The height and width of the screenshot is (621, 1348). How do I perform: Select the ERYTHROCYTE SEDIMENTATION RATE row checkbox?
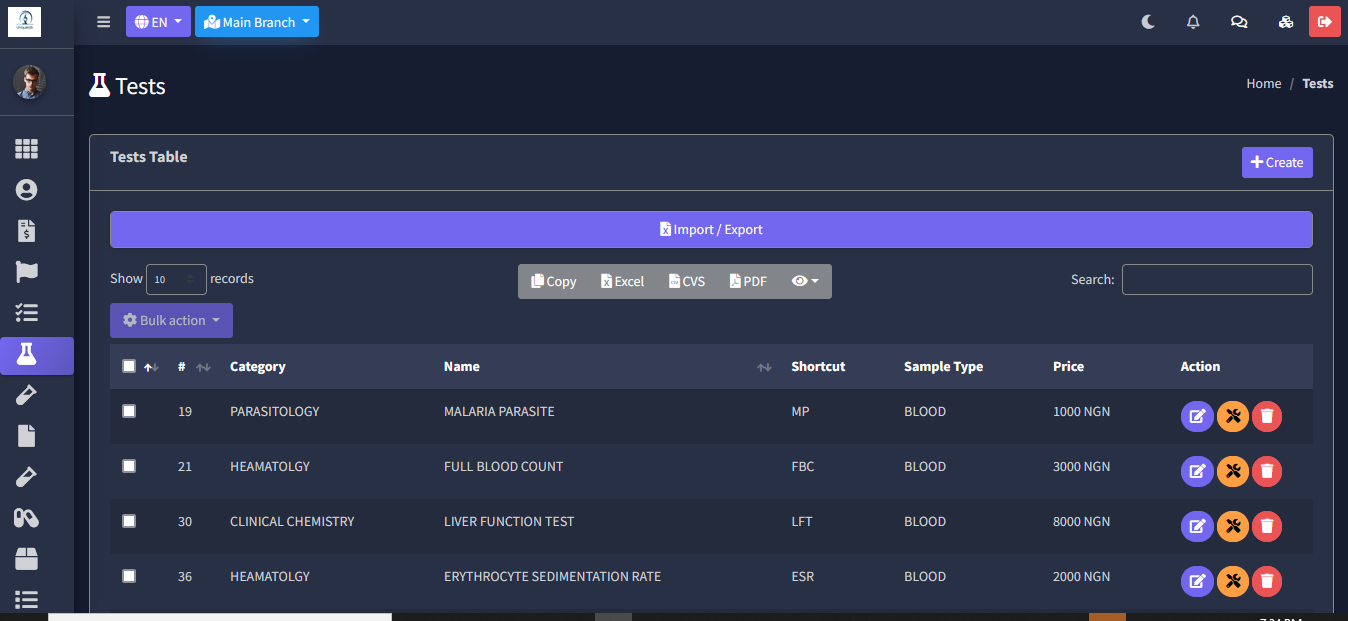click(x=129, y=576)
